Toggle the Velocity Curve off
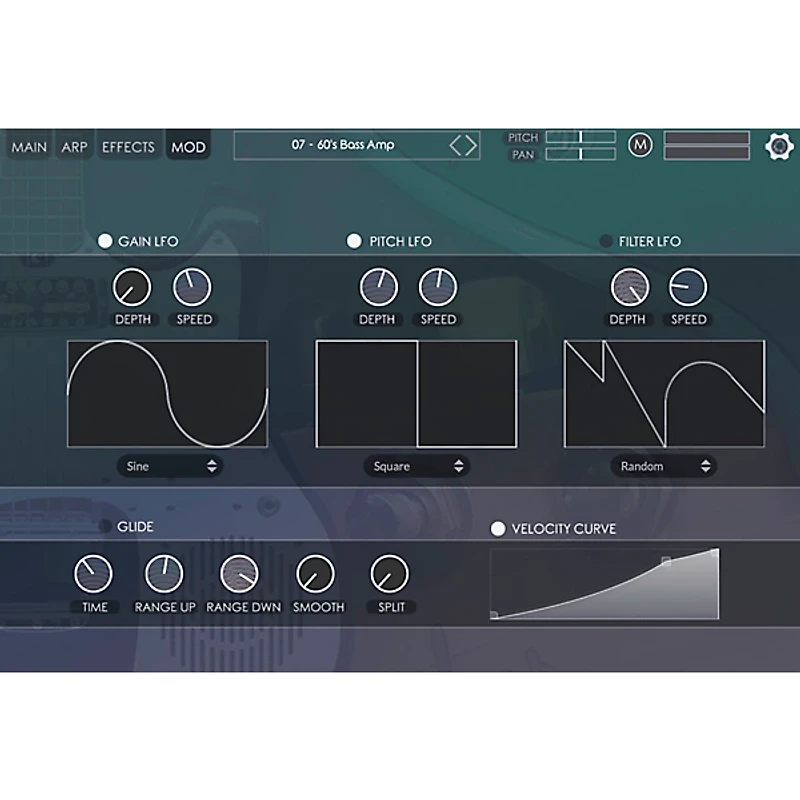This screenshot has width=800, height=800. pos(498,529)
